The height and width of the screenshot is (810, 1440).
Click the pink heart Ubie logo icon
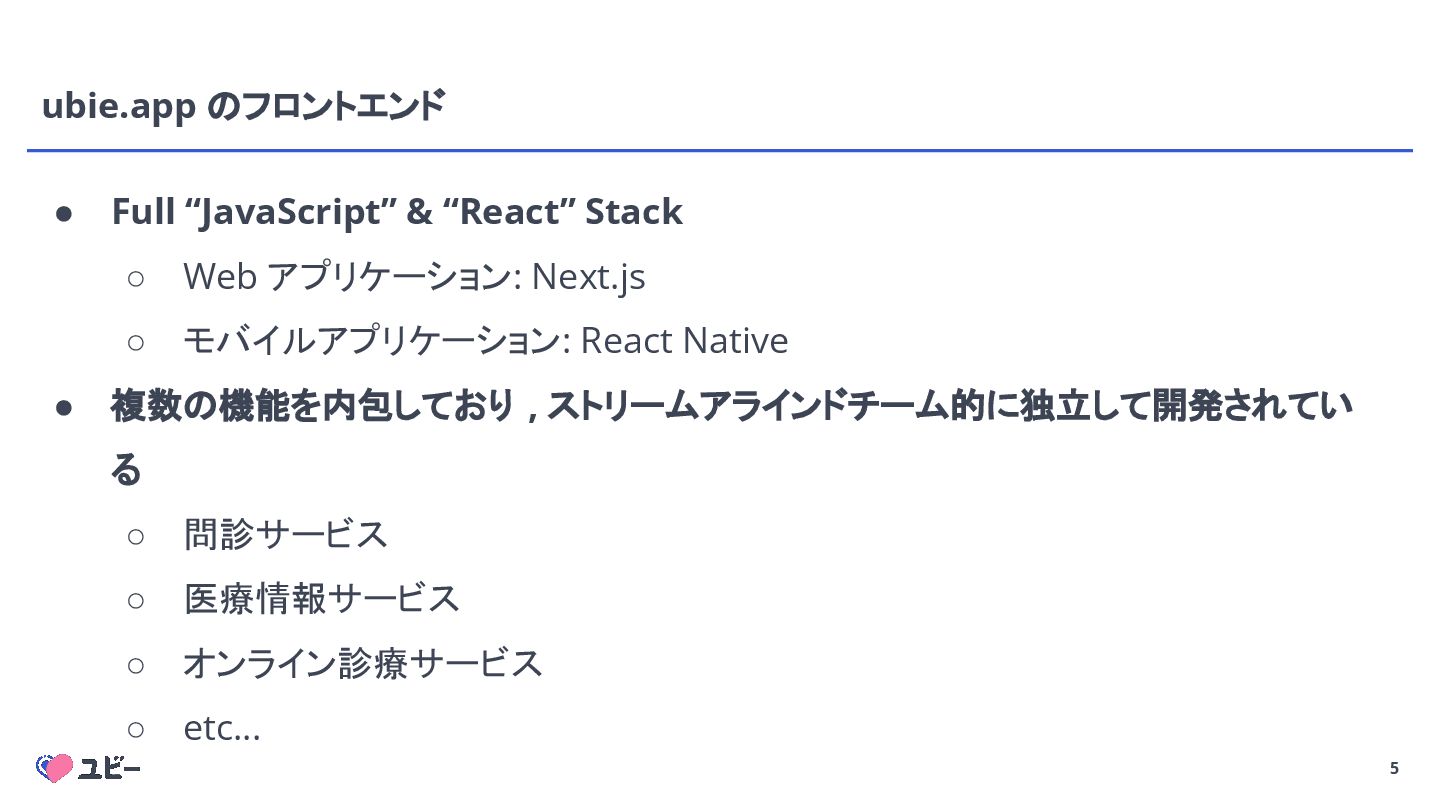[x=55, y=768]
